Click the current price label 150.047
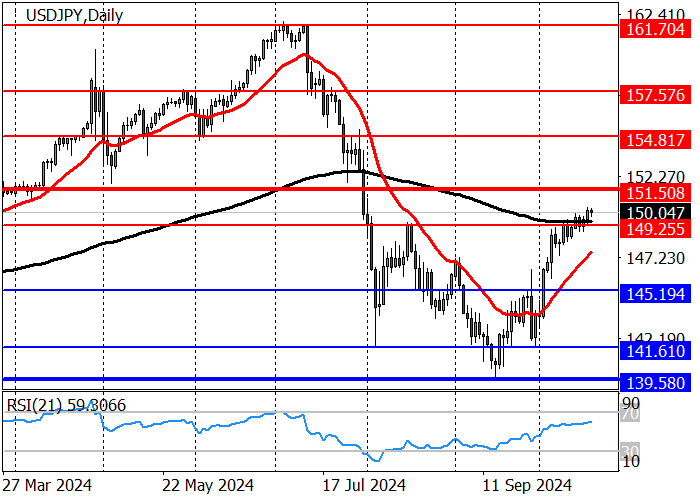This screenshot has height=500, width=700. pos(655,213)
